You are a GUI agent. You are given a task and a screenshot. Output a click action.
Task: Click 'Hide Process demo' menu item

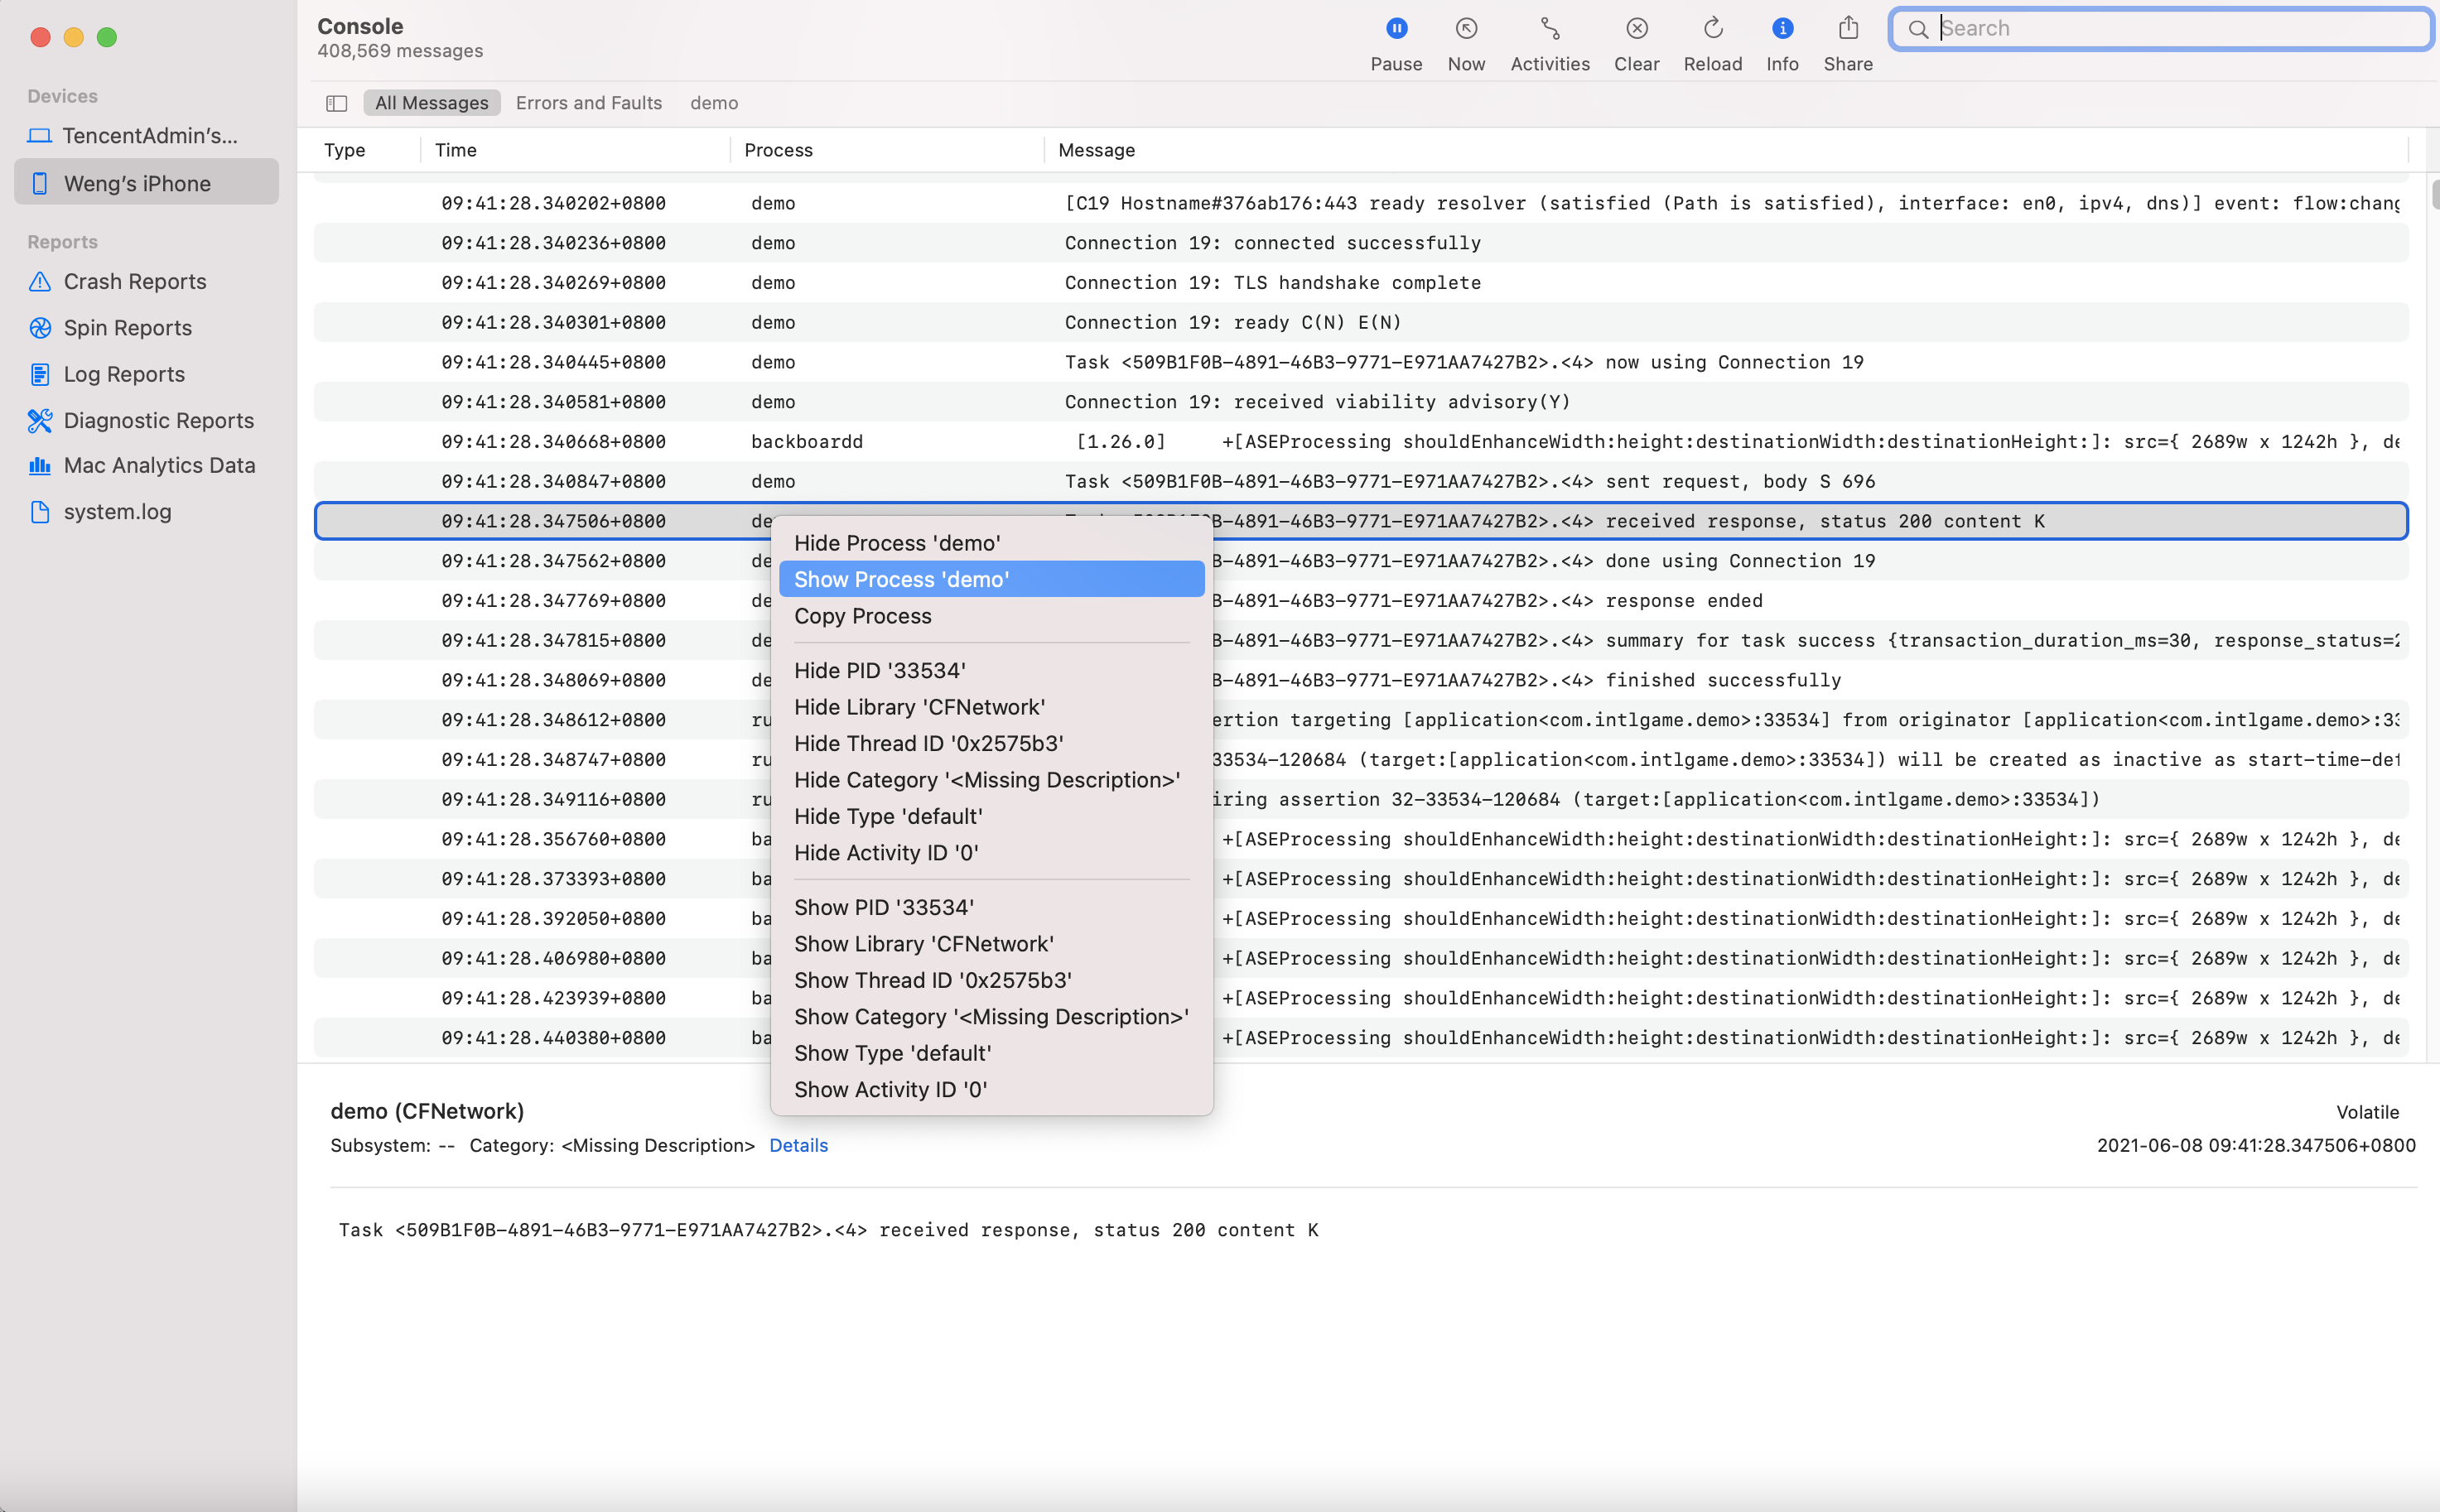click(896, 542)
